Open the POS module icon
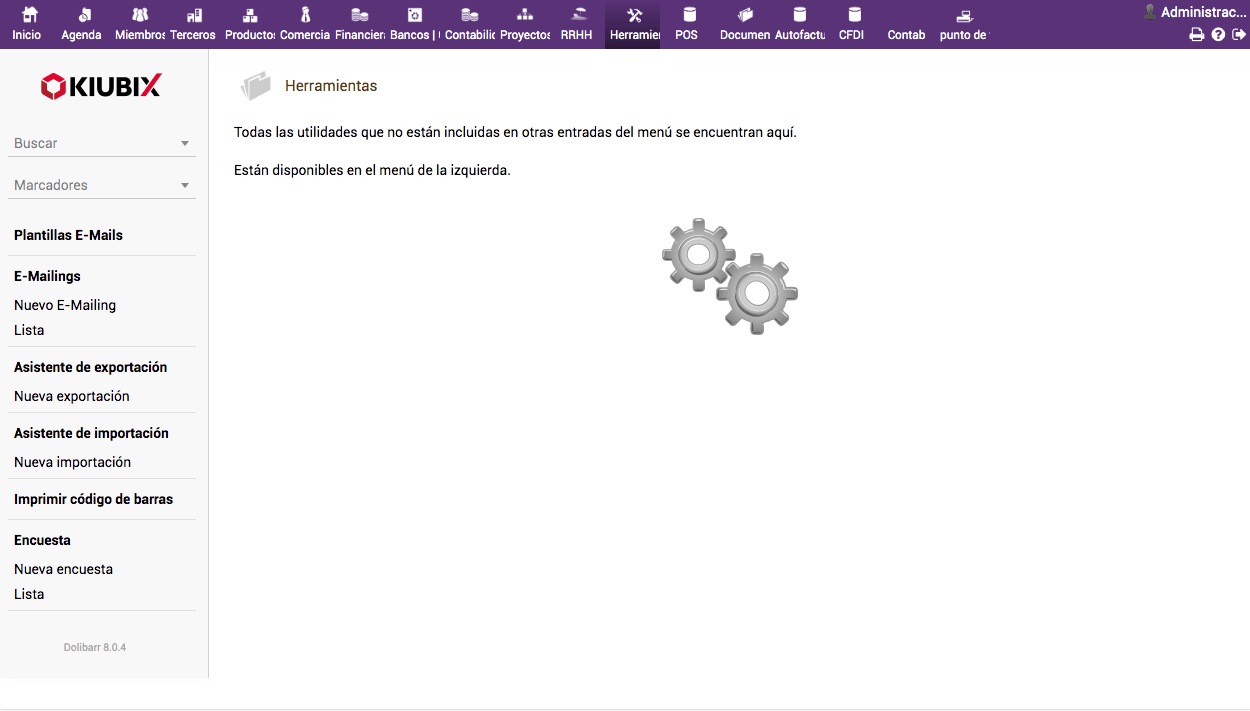The image size is (1250, 711). pos(688,16)
